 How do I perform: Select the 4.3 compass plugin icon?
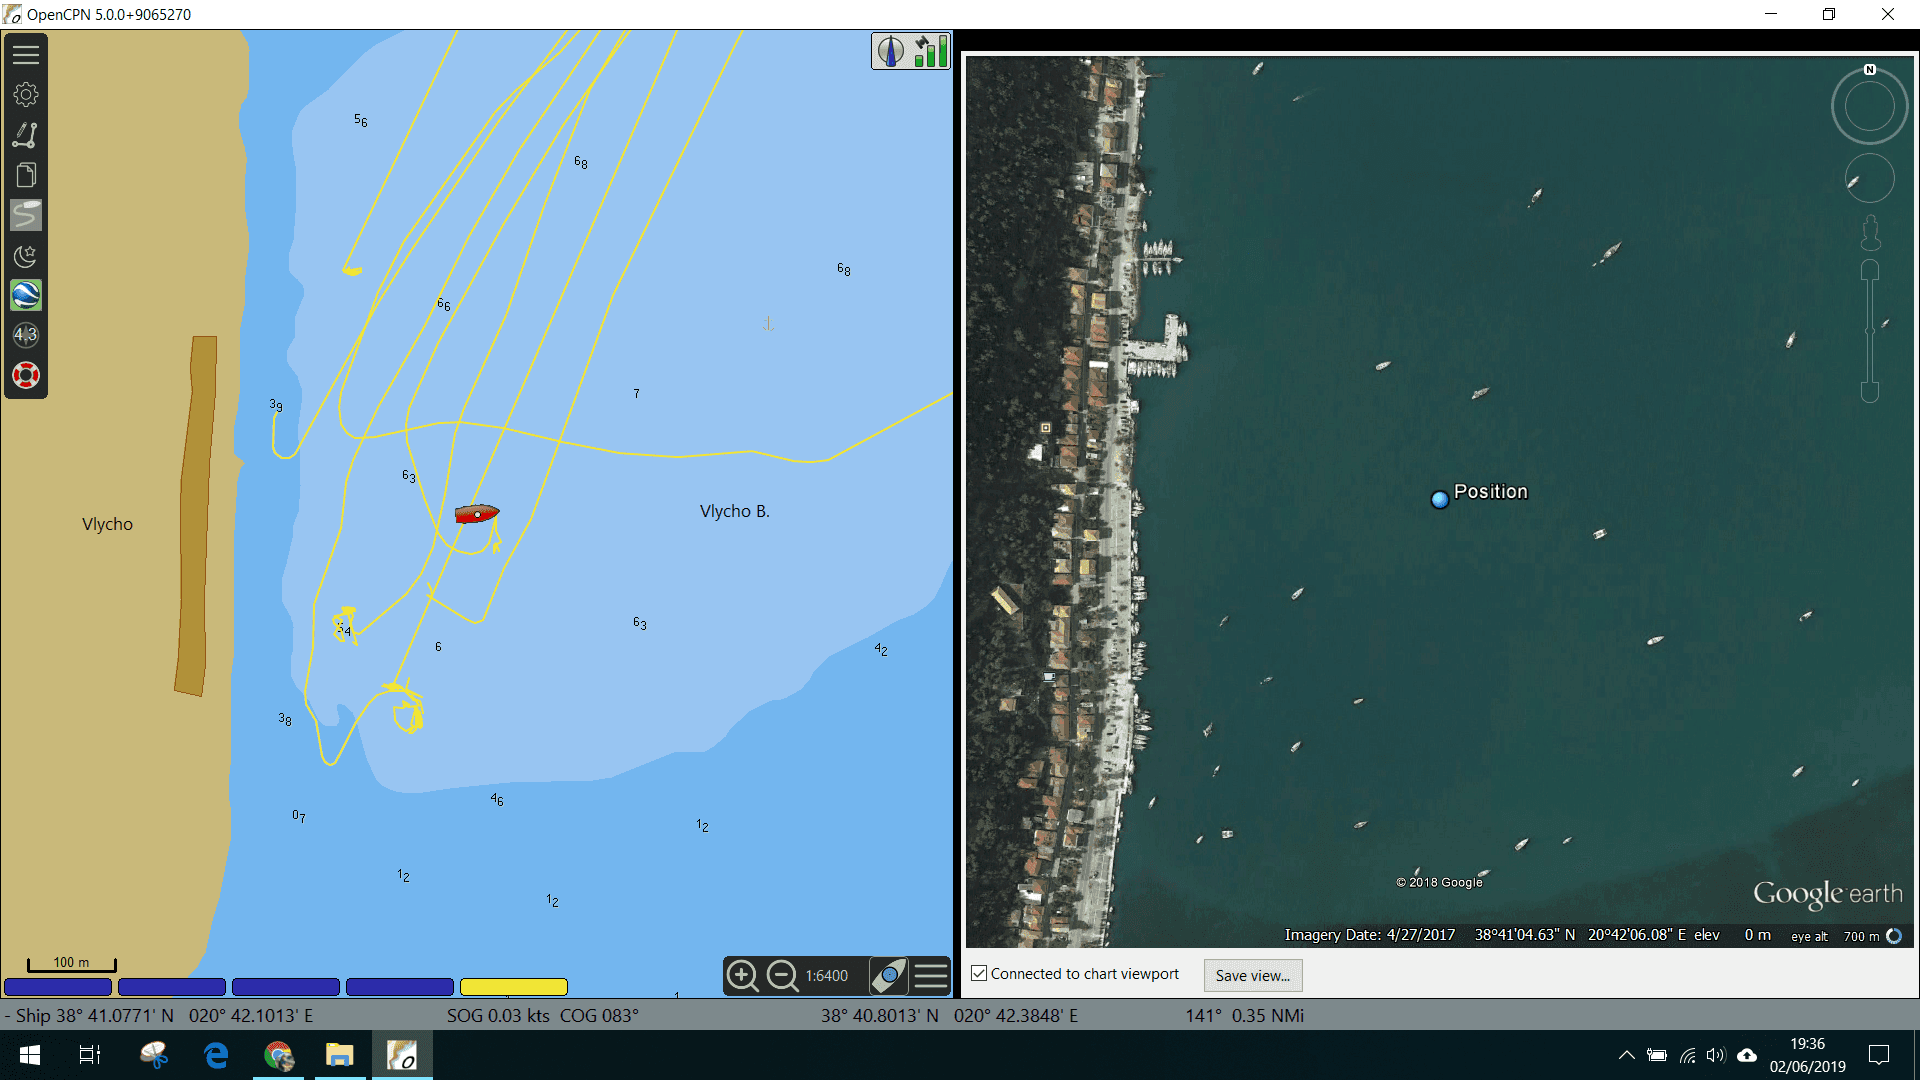click(26, 335)
